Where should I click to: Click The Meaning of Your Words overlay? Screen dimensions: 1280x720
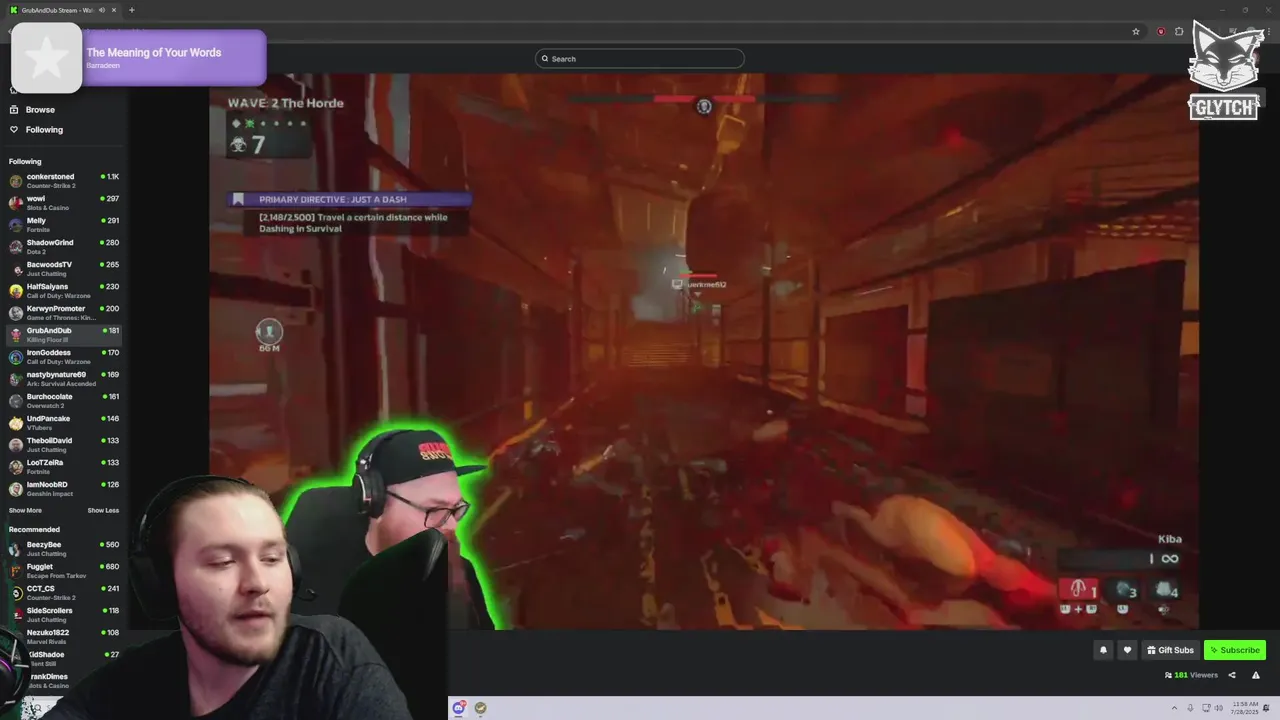(154, 52)
